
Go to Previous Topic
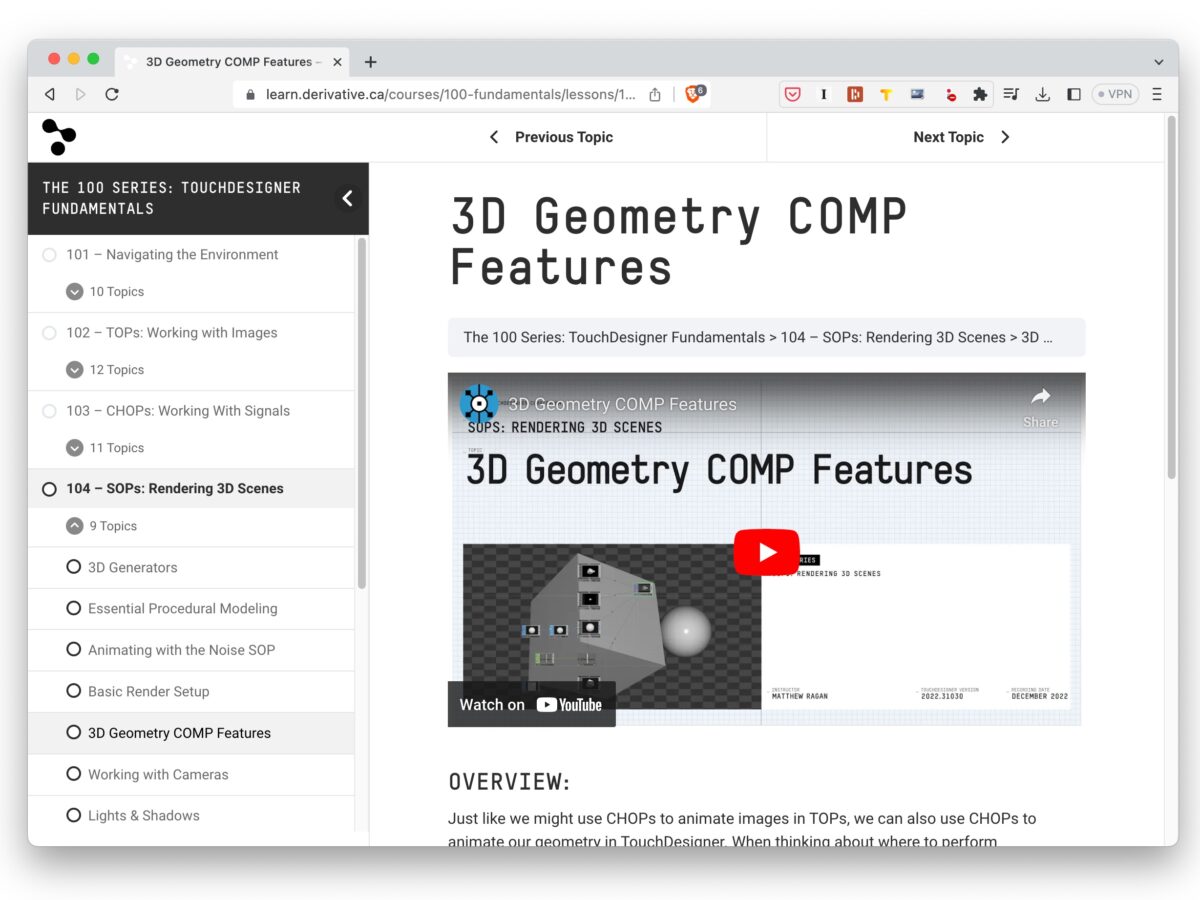coord(551,137)
